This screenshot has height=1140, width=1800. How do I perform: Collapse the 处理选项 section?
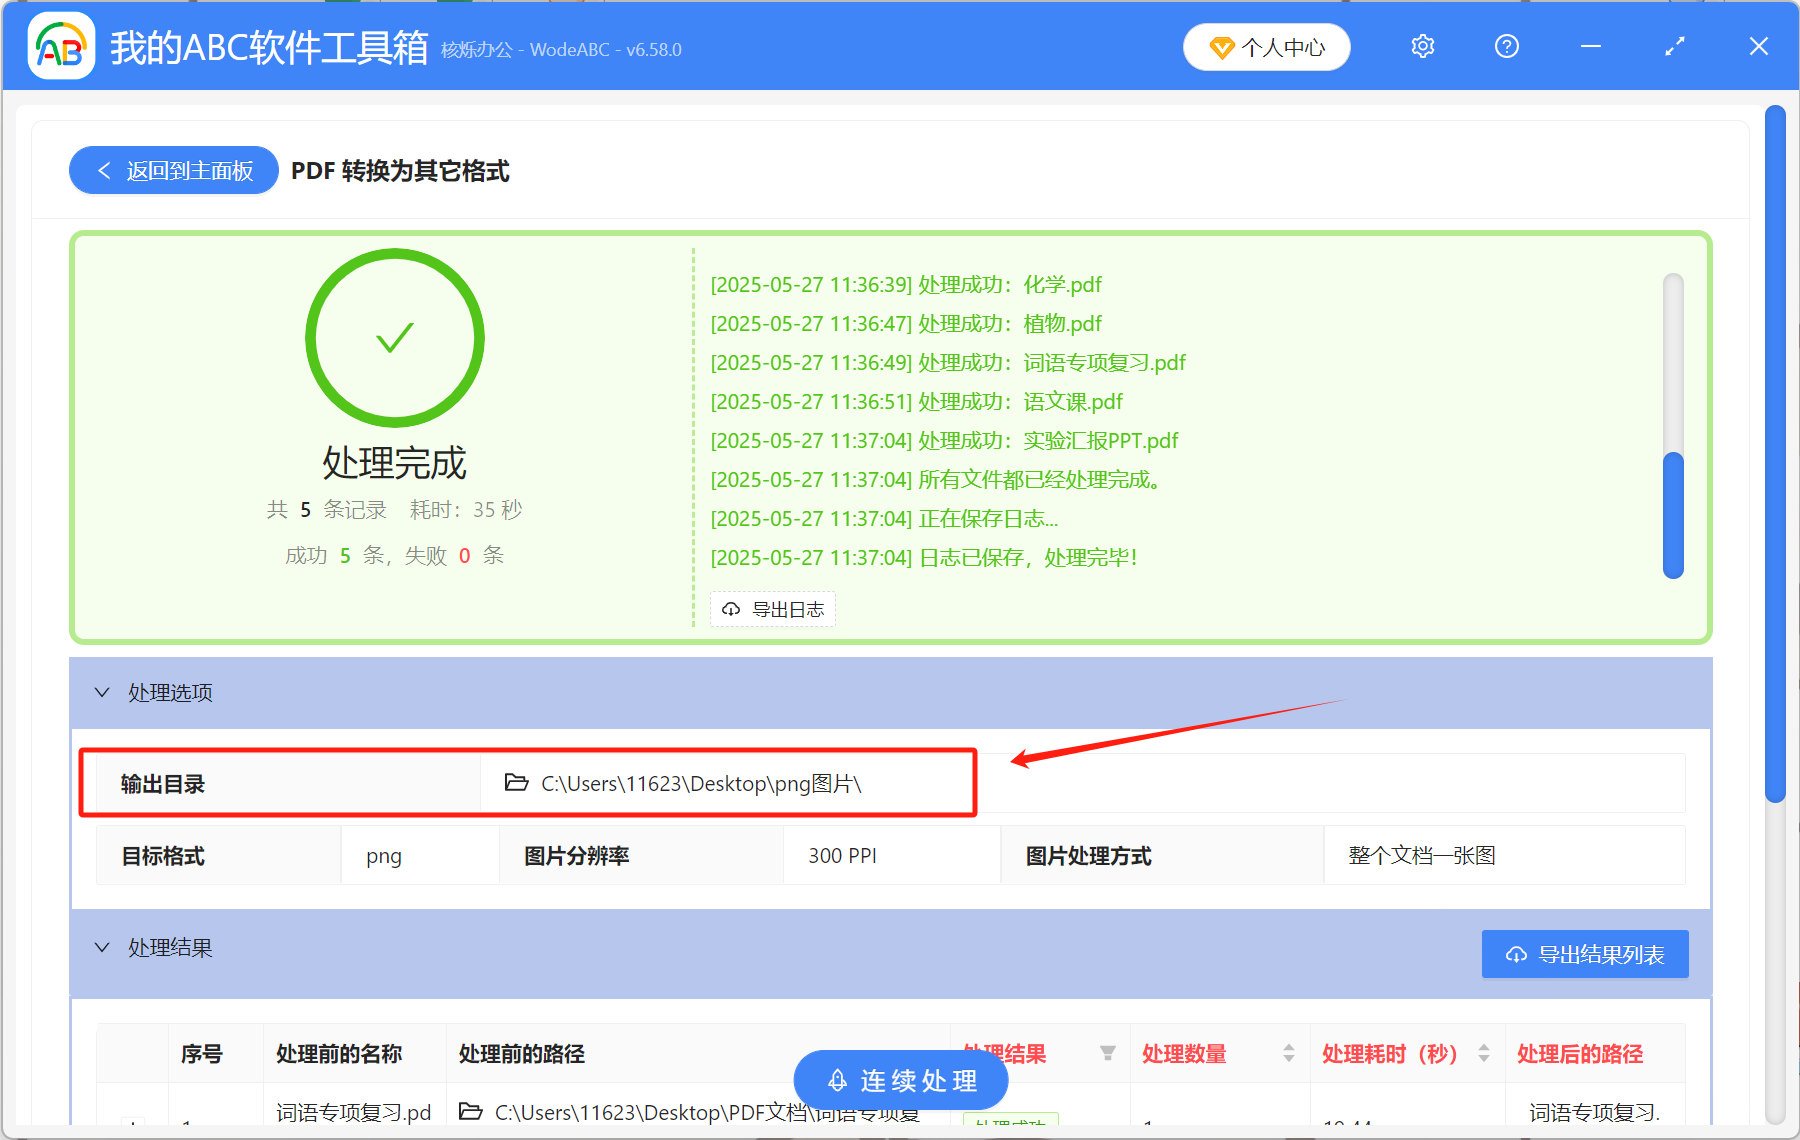(101, 692)
